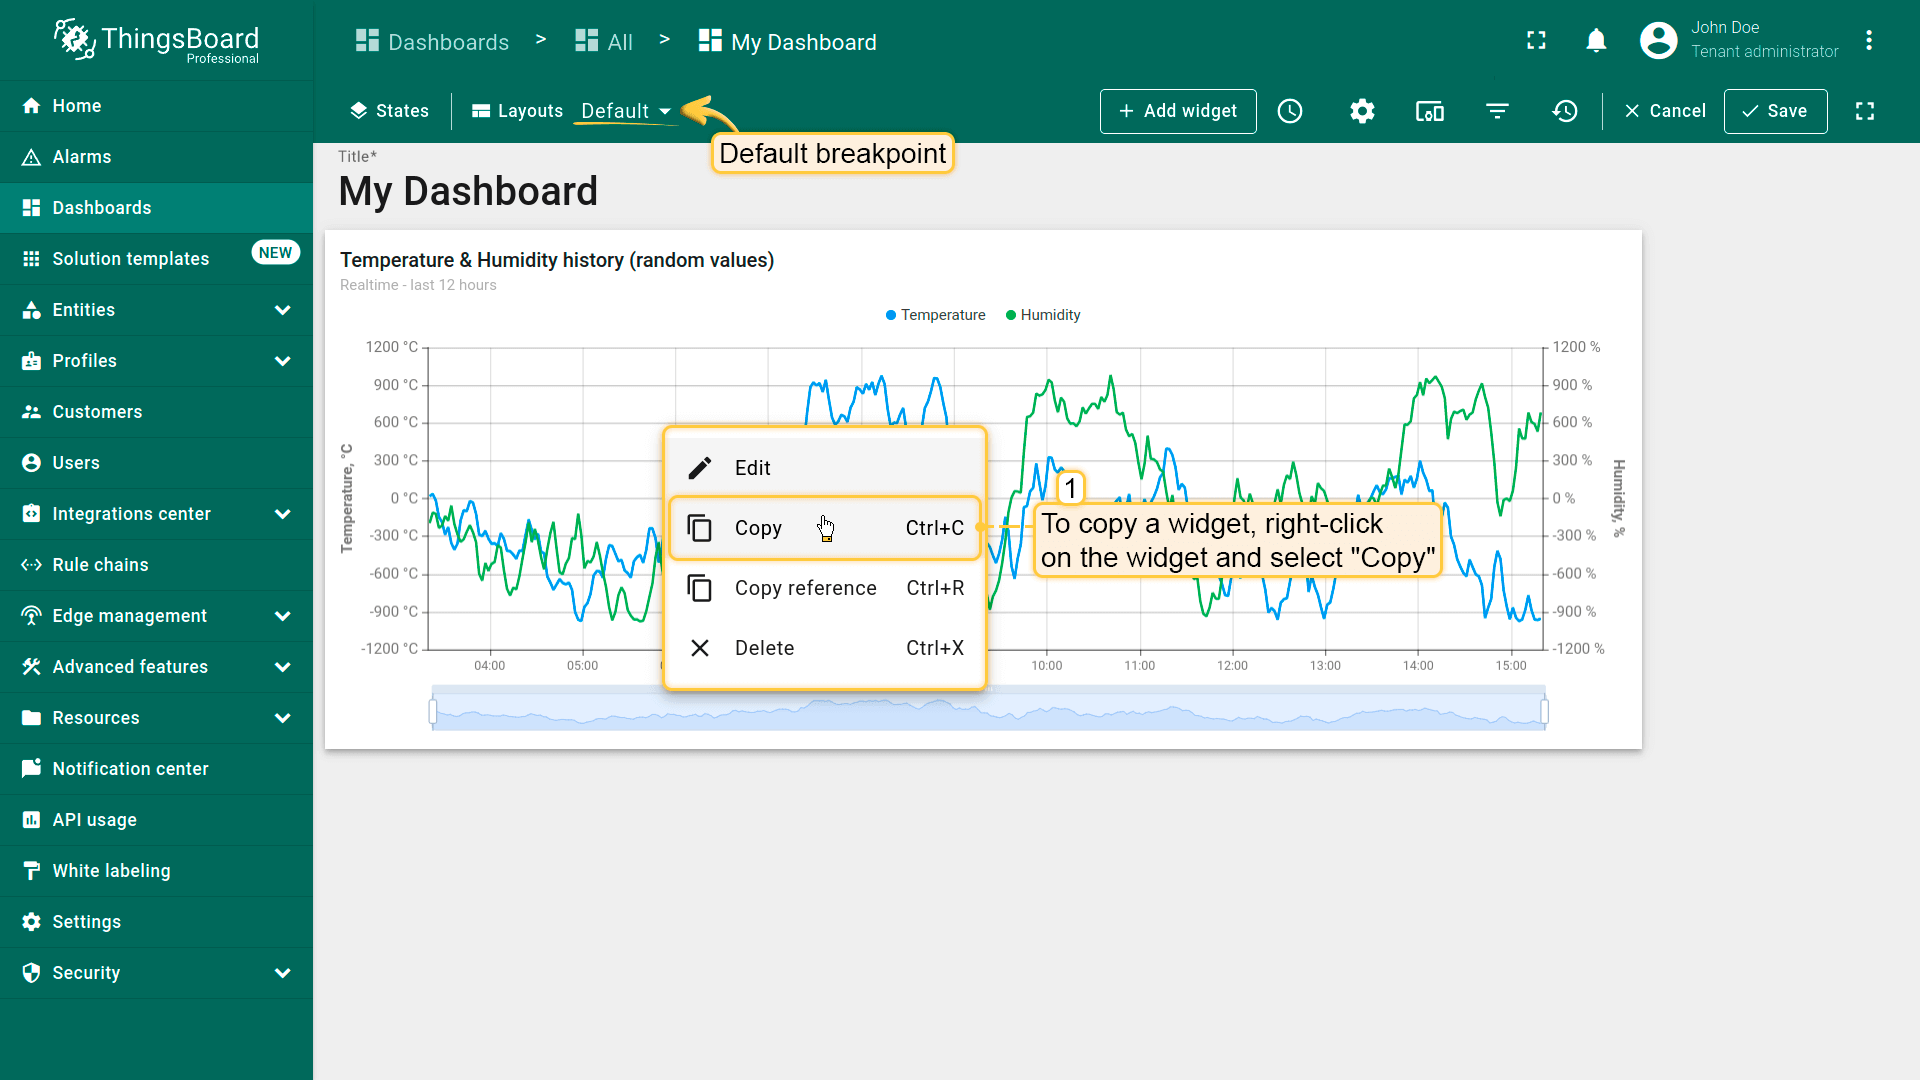The width and height of the screenshot is (1920, 1080).
Task: Click the manage layouts devices icon
Action: 1429,111
